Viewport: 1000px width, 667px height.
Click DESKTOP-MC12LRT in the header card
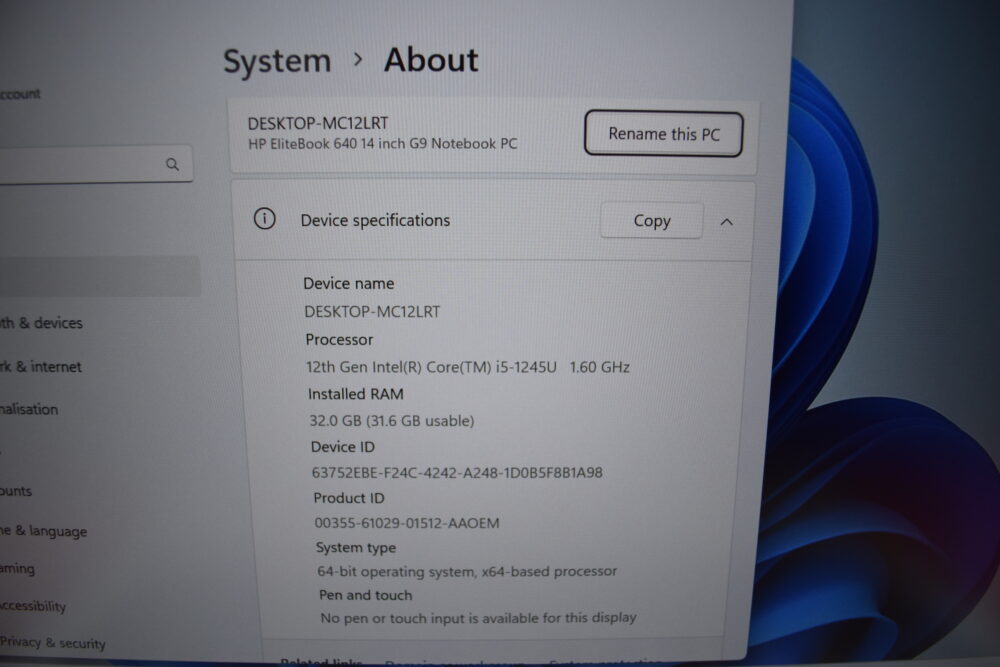[318, 123]
